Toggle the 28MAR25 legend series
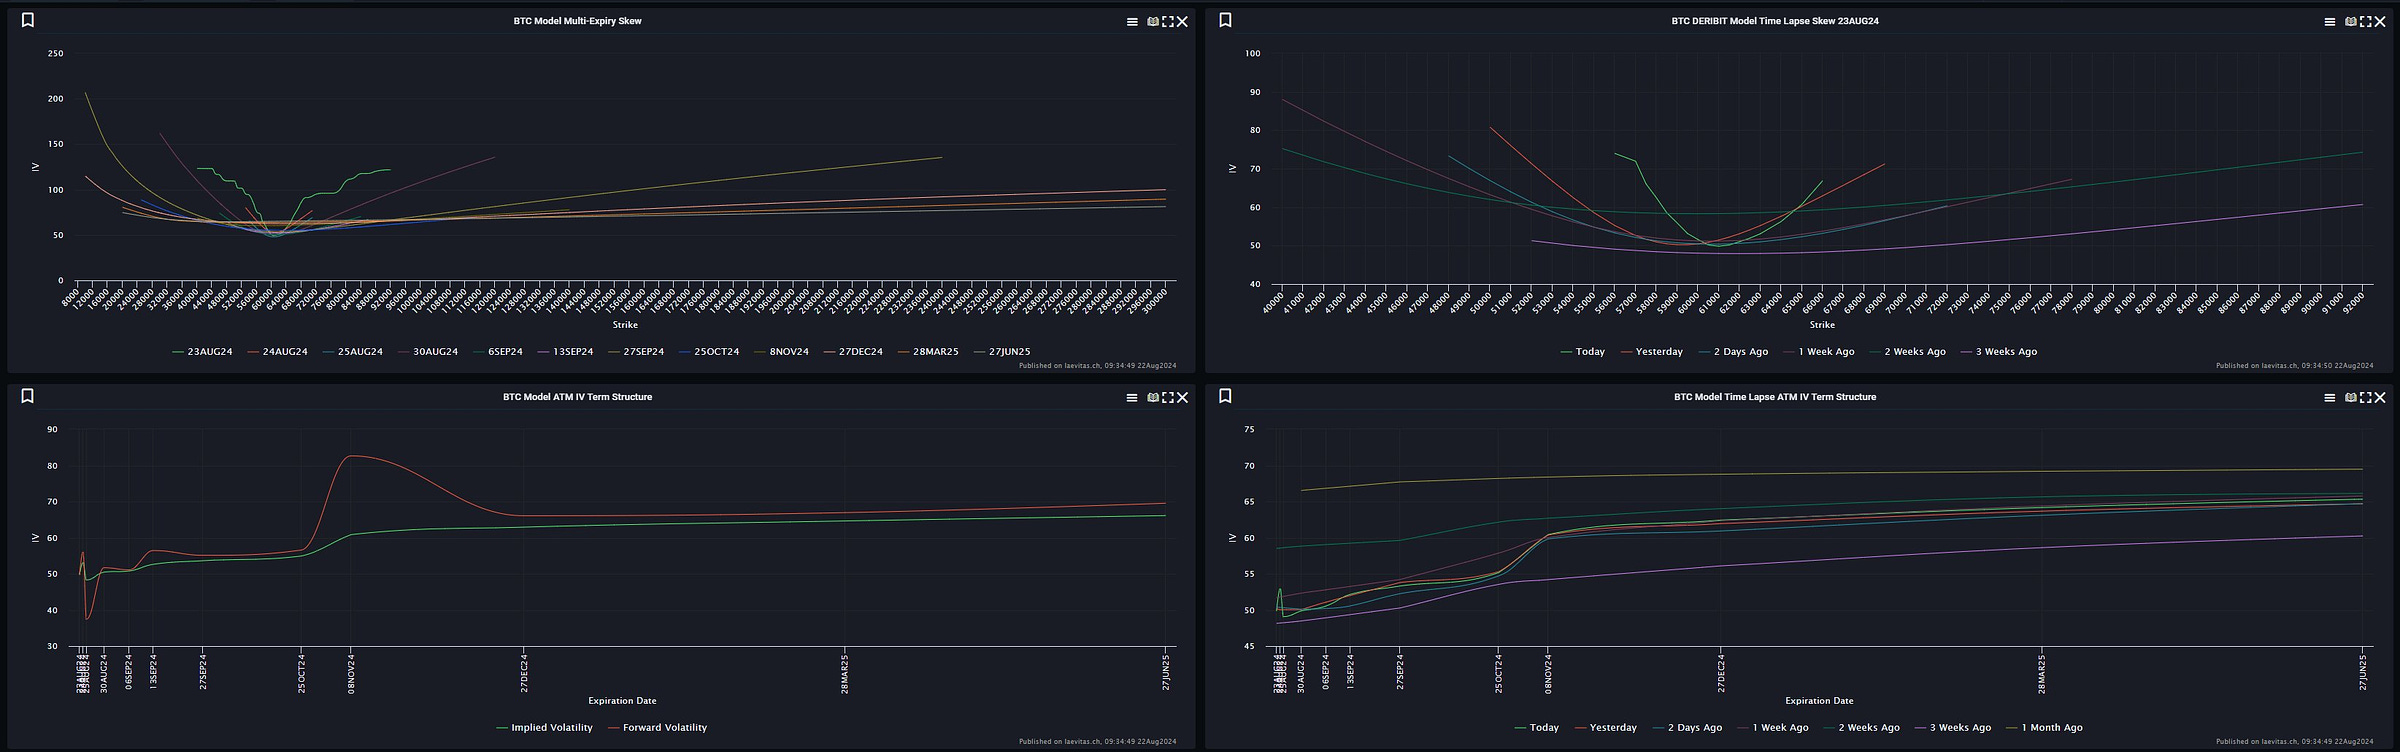 pyautogui.click(x=928, y=352)
